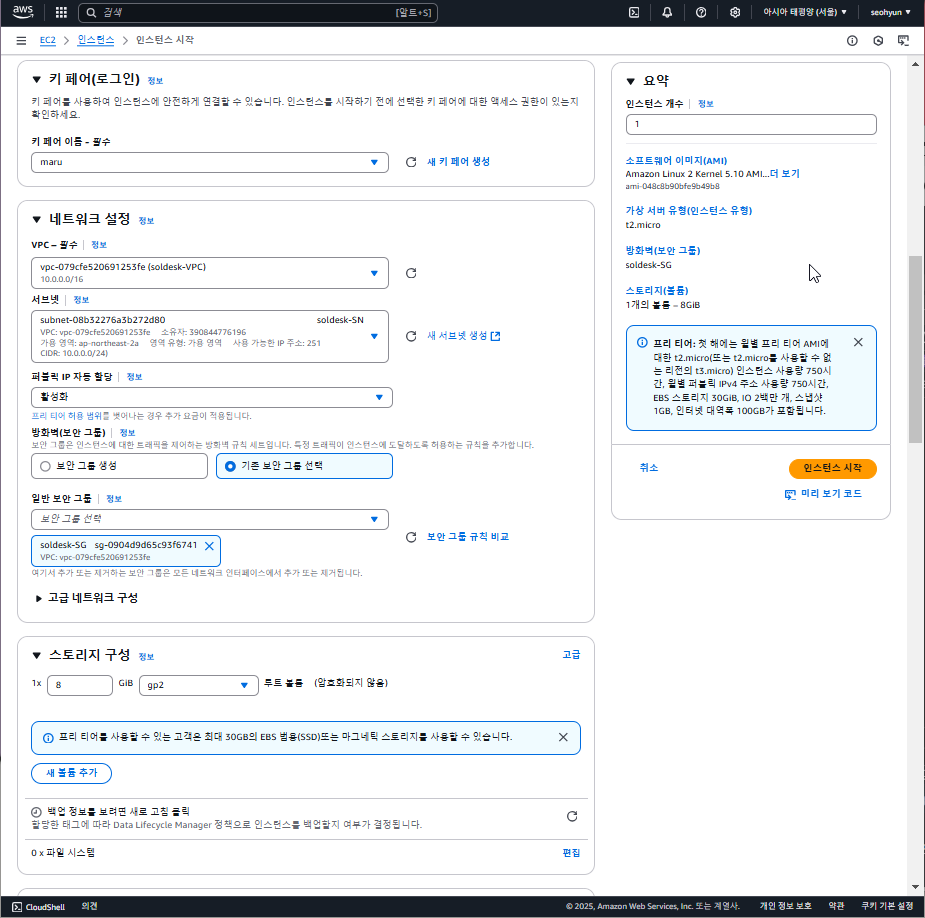Go to EC2 breadcrumb link
The height and width of the screenshot is (918, 925).
(x=47, y=40)
